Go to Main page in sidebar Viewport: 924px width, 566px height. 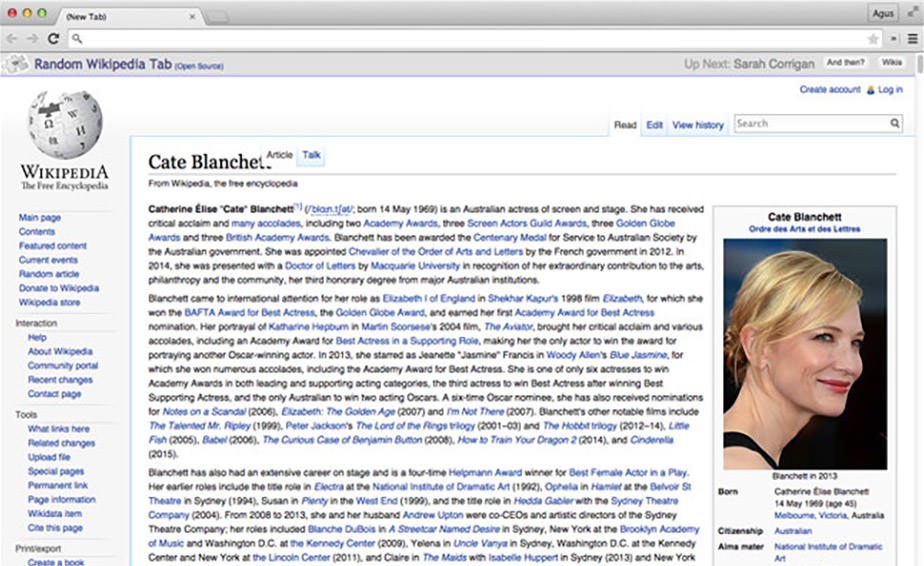point(39,218)
